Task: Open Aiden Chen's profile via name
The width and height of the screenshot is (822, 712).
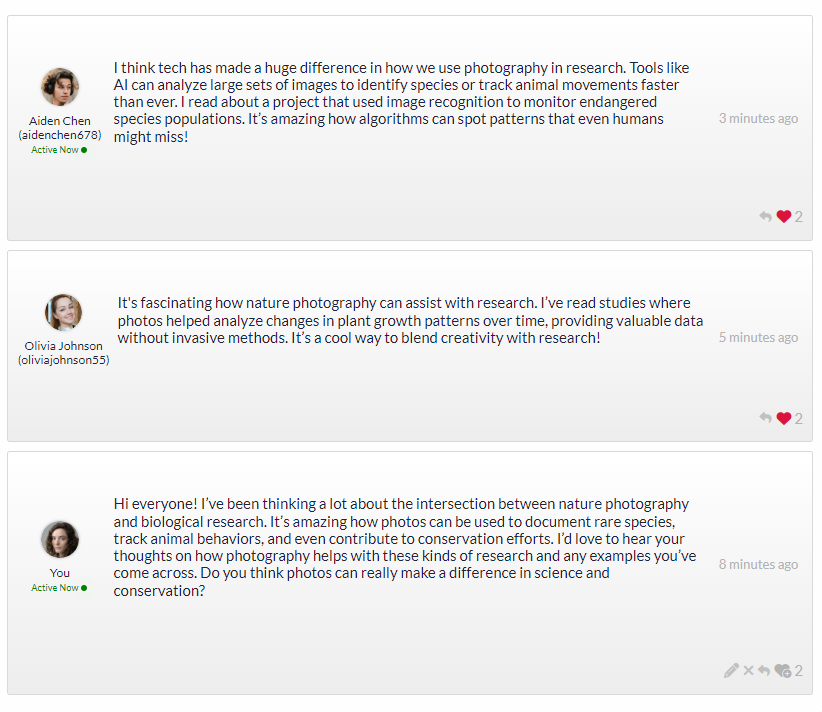Action: 60,121
